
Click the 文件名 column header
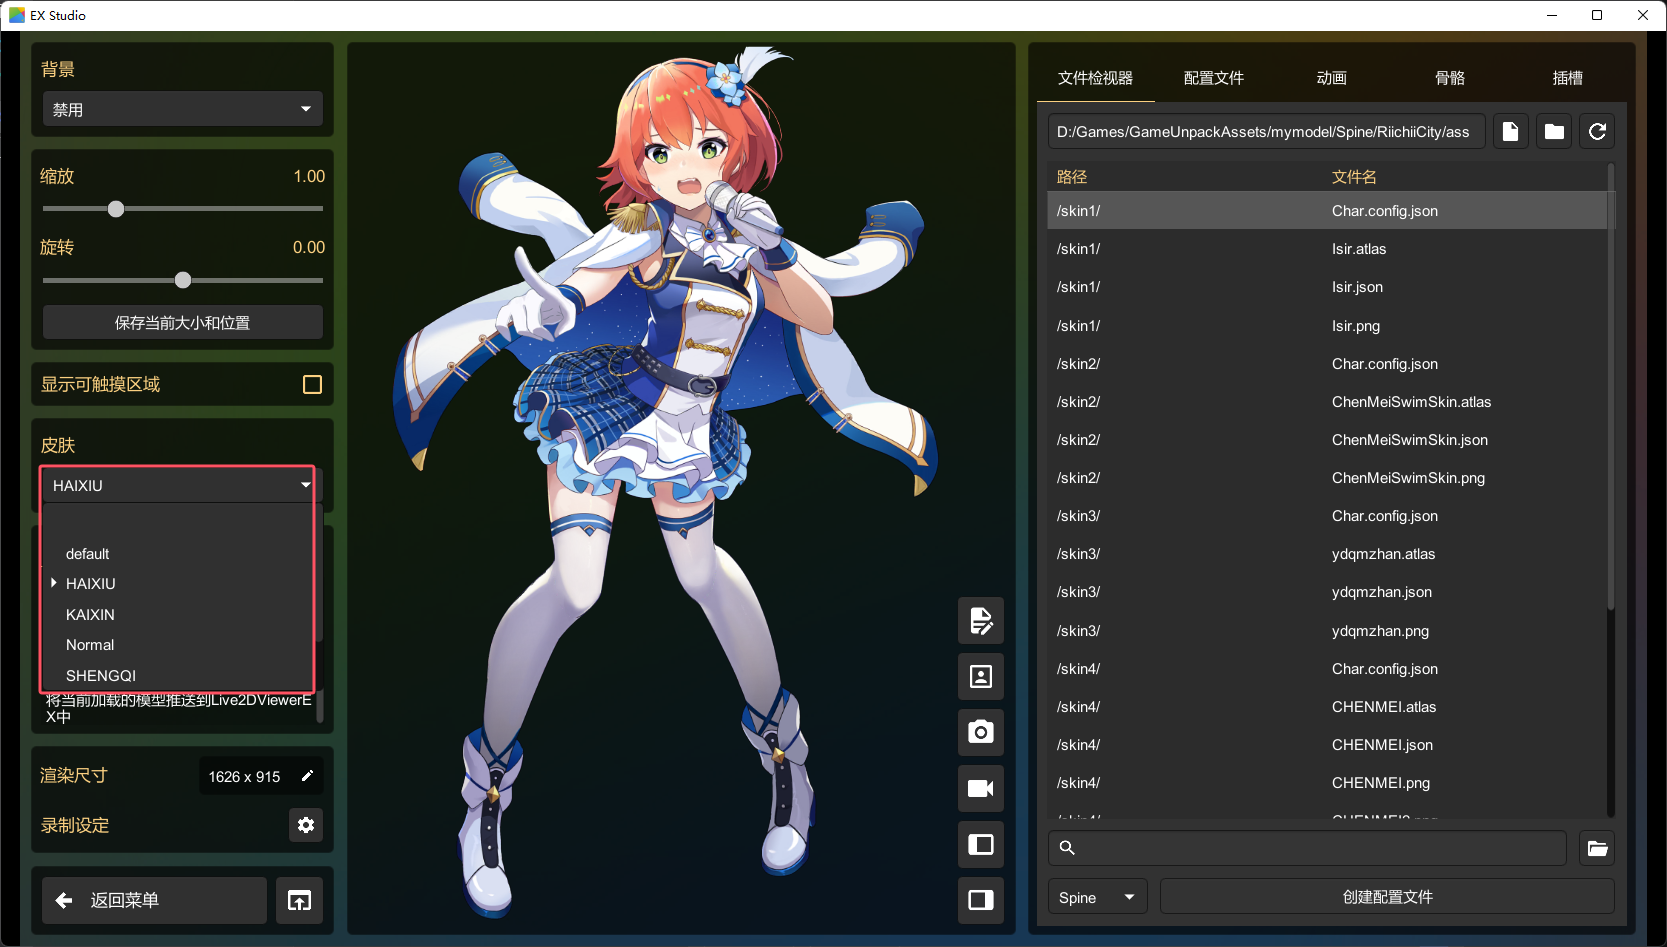pos(1354,177)
